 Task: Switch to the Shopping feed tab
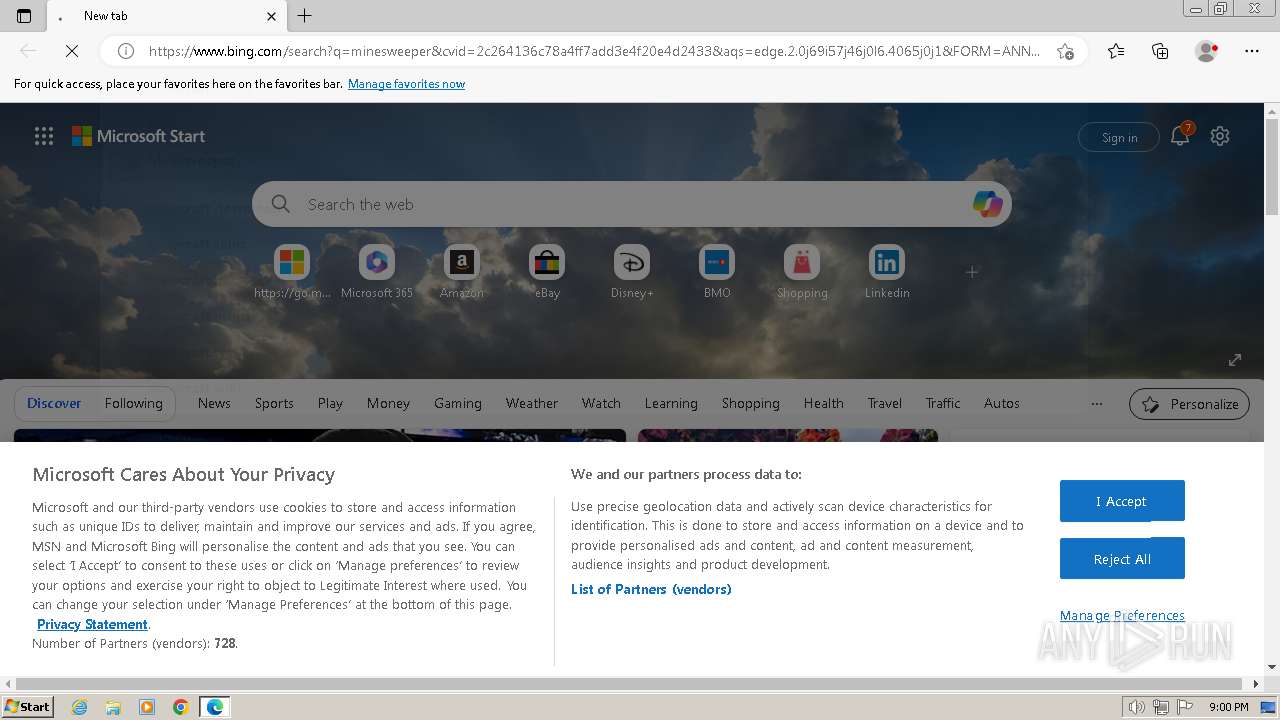pos(751,403)
